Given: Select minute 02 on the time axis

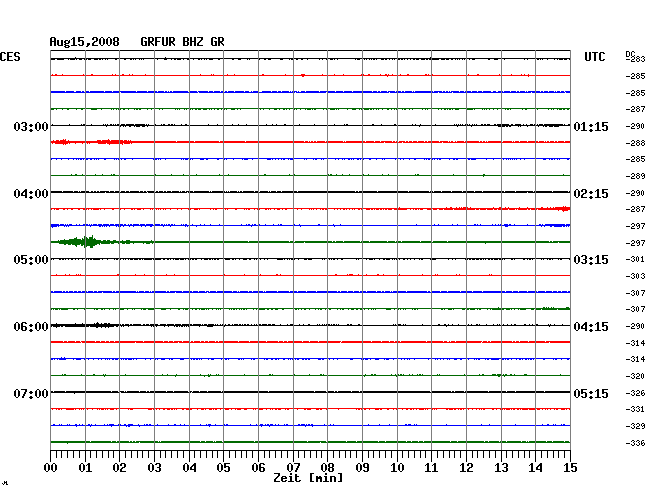Looking at the screenshot, I should [x=119, y=468].
